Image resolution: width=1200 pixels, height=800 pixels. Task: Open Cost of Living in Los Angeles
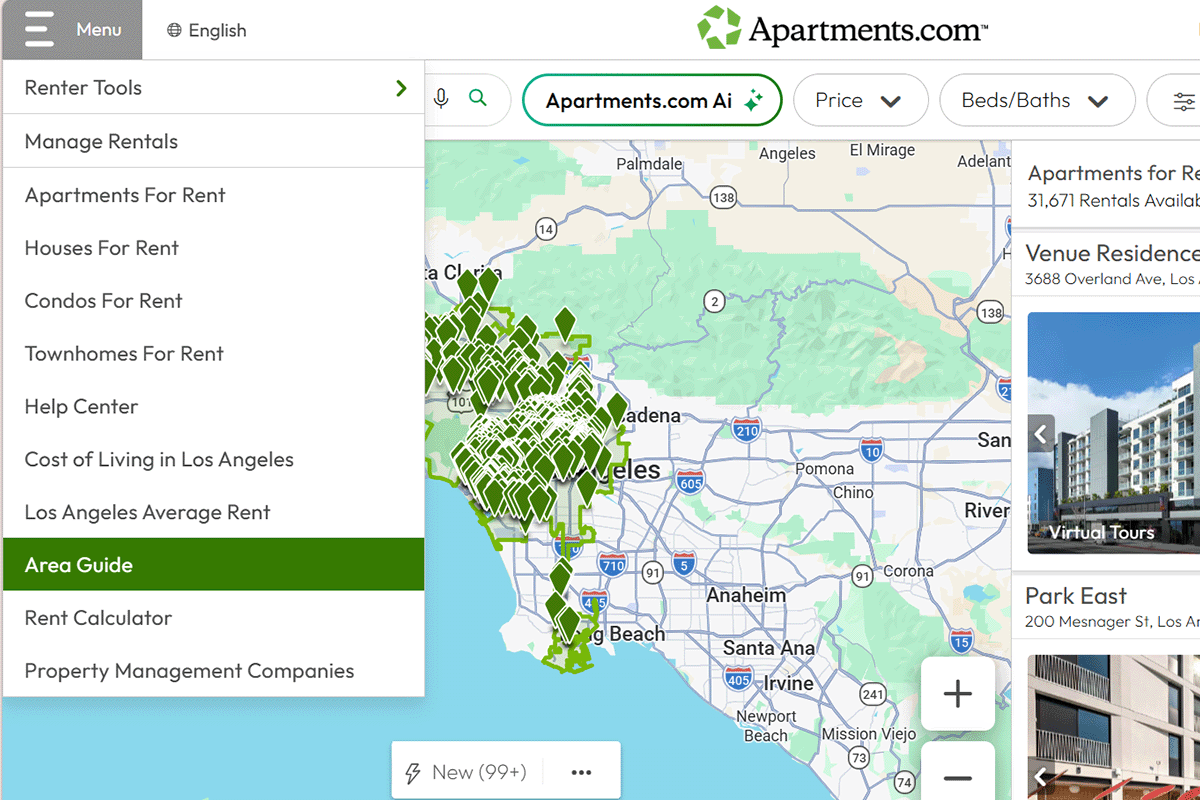(x=213, y=460)
